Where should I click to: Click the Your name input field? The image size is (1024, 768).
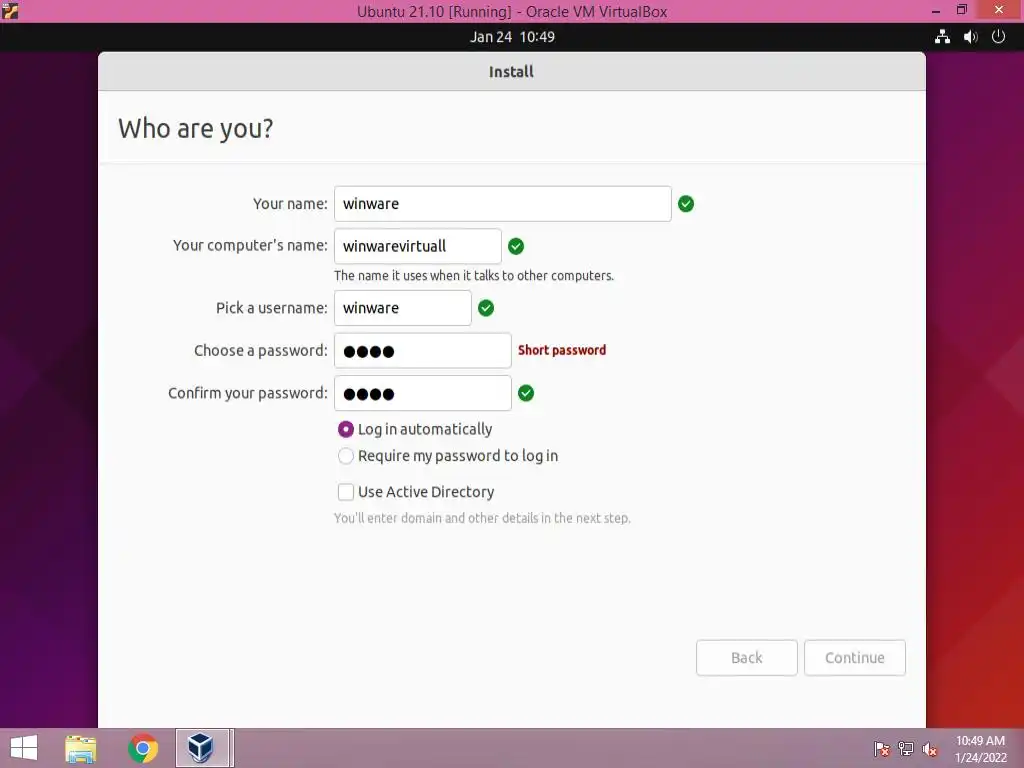[503, 204]
